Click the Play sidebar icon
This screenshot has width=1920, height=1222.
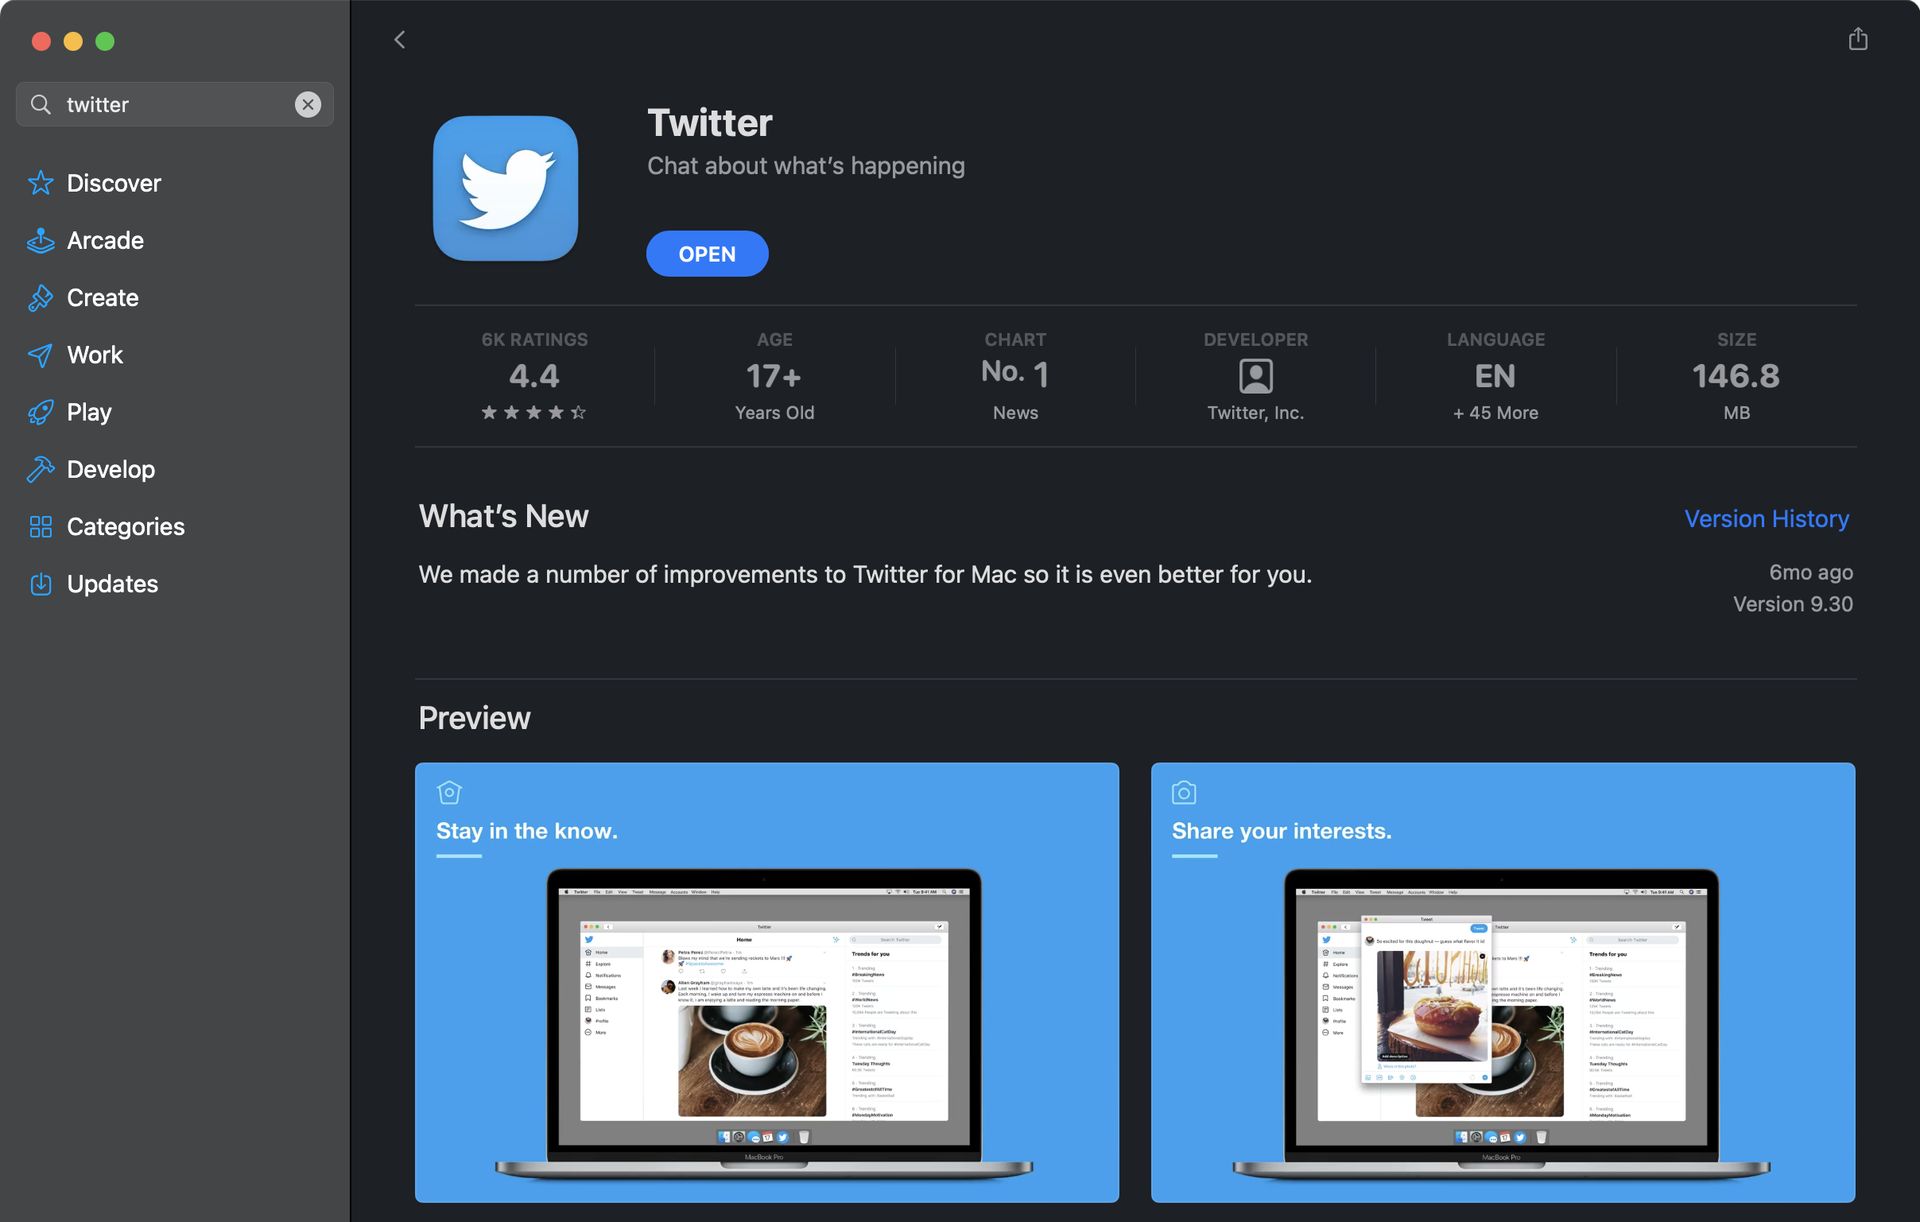(39, 412)
